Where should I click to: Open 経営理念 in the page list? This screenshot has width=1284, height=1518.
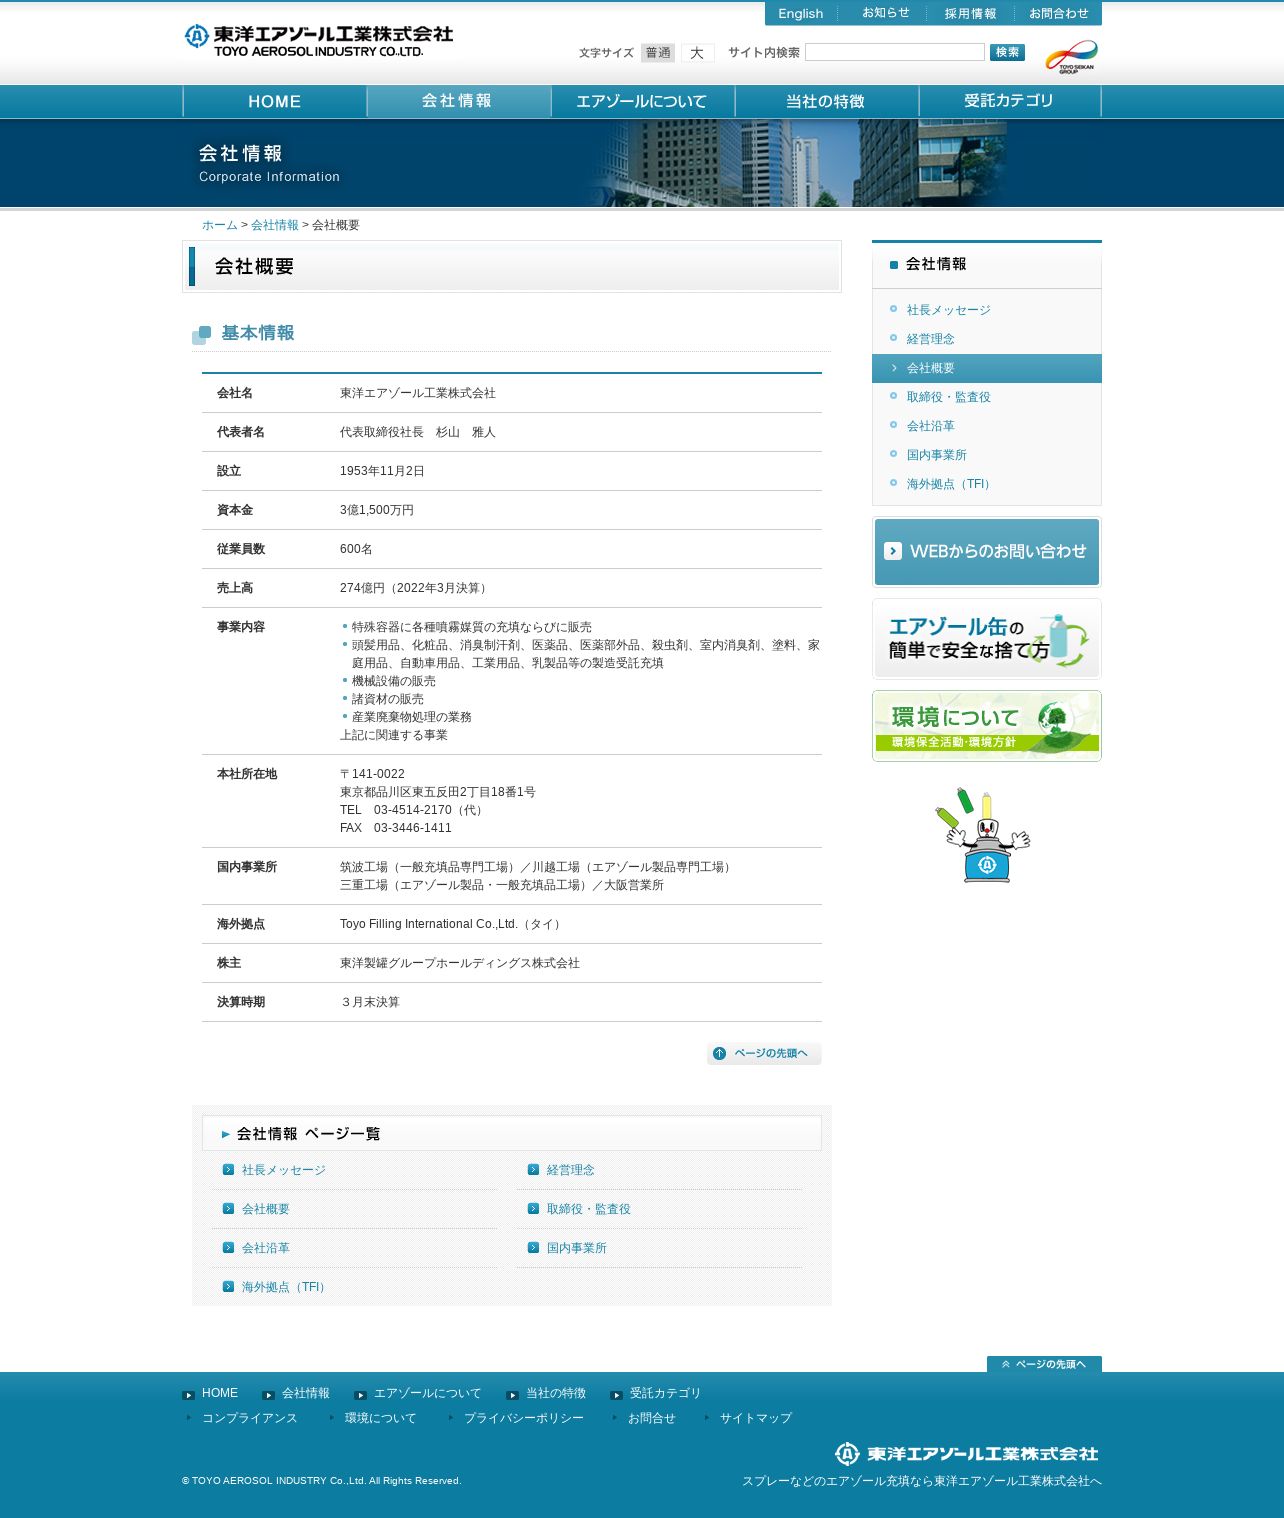coord(571,1170)
